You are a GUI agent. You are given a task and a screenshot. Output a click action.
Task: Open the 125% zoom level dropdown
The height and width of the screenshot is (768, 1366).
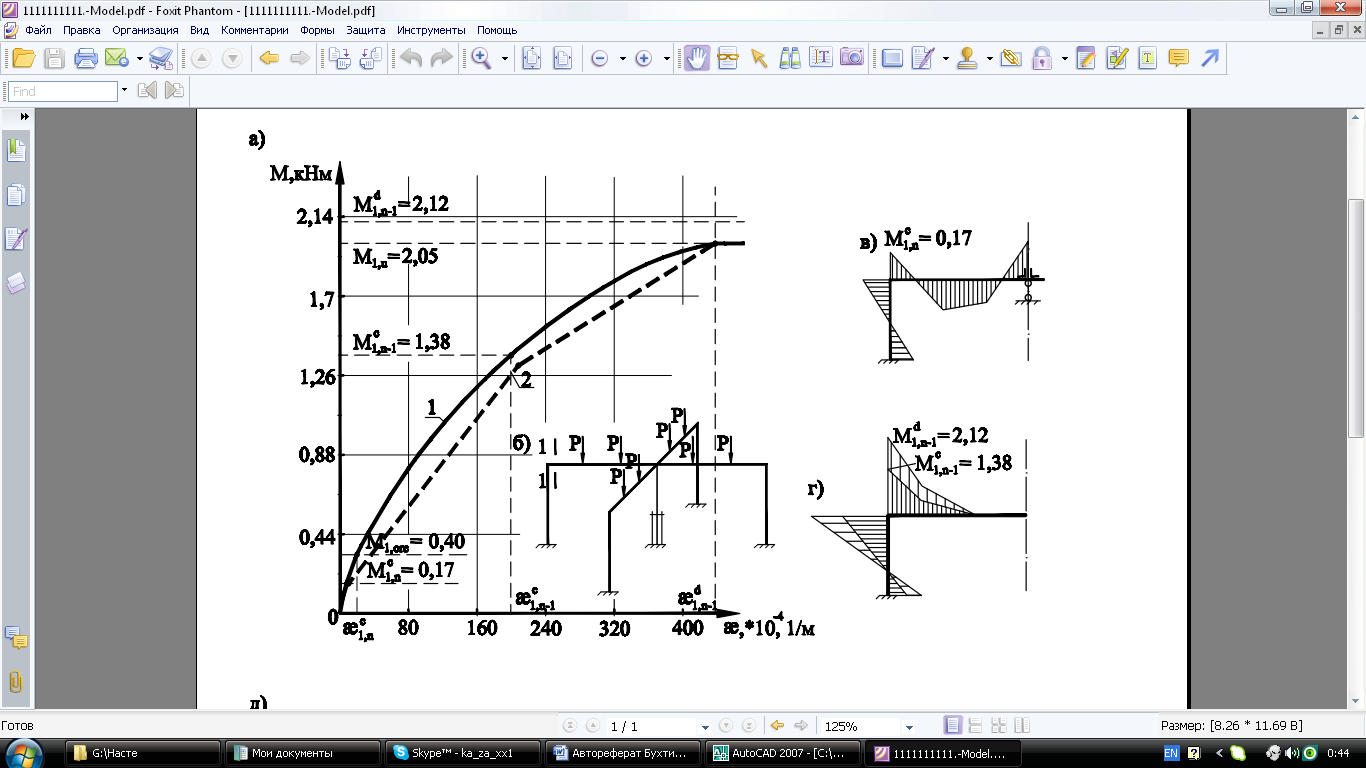tap(908, 727)
